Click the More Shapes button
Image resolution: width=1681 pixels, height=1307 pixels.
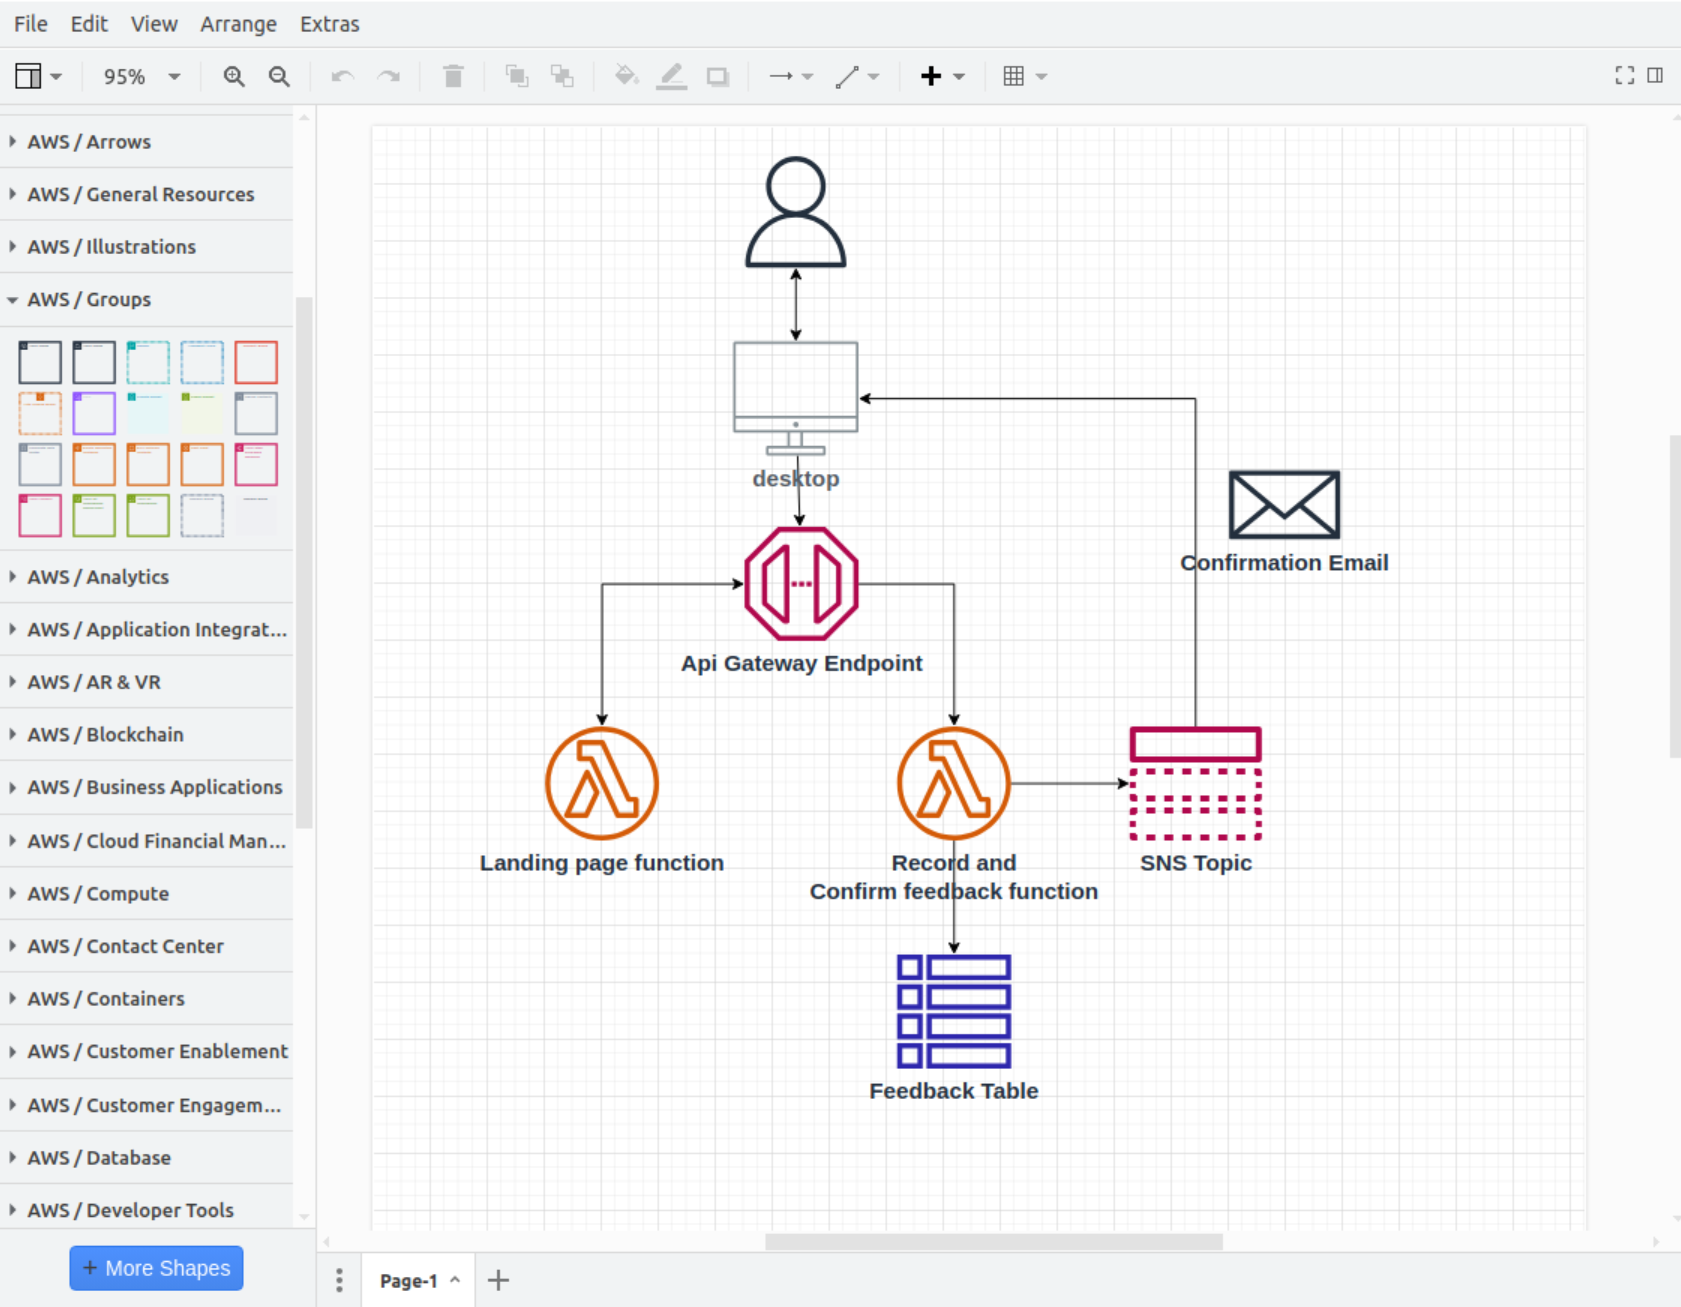[156, 1268]
